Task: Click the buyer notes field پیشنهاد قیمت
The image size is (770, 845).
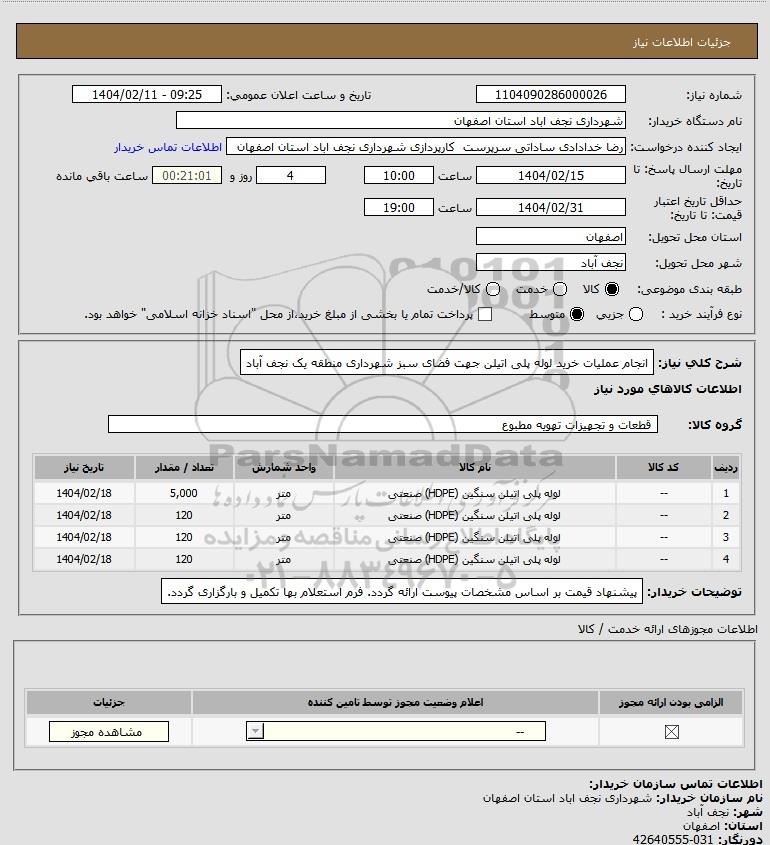Action: click(x=402, y=592)
